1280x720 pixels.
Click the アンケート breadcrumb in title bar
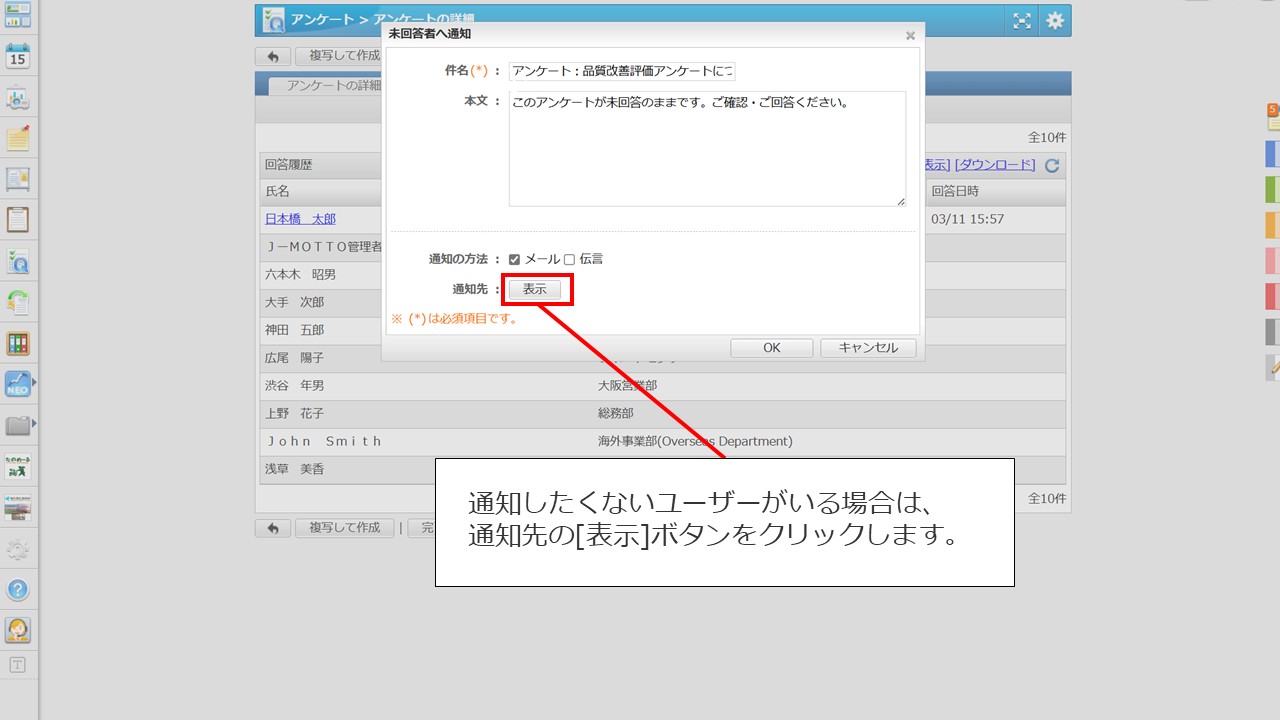[323, 20]
